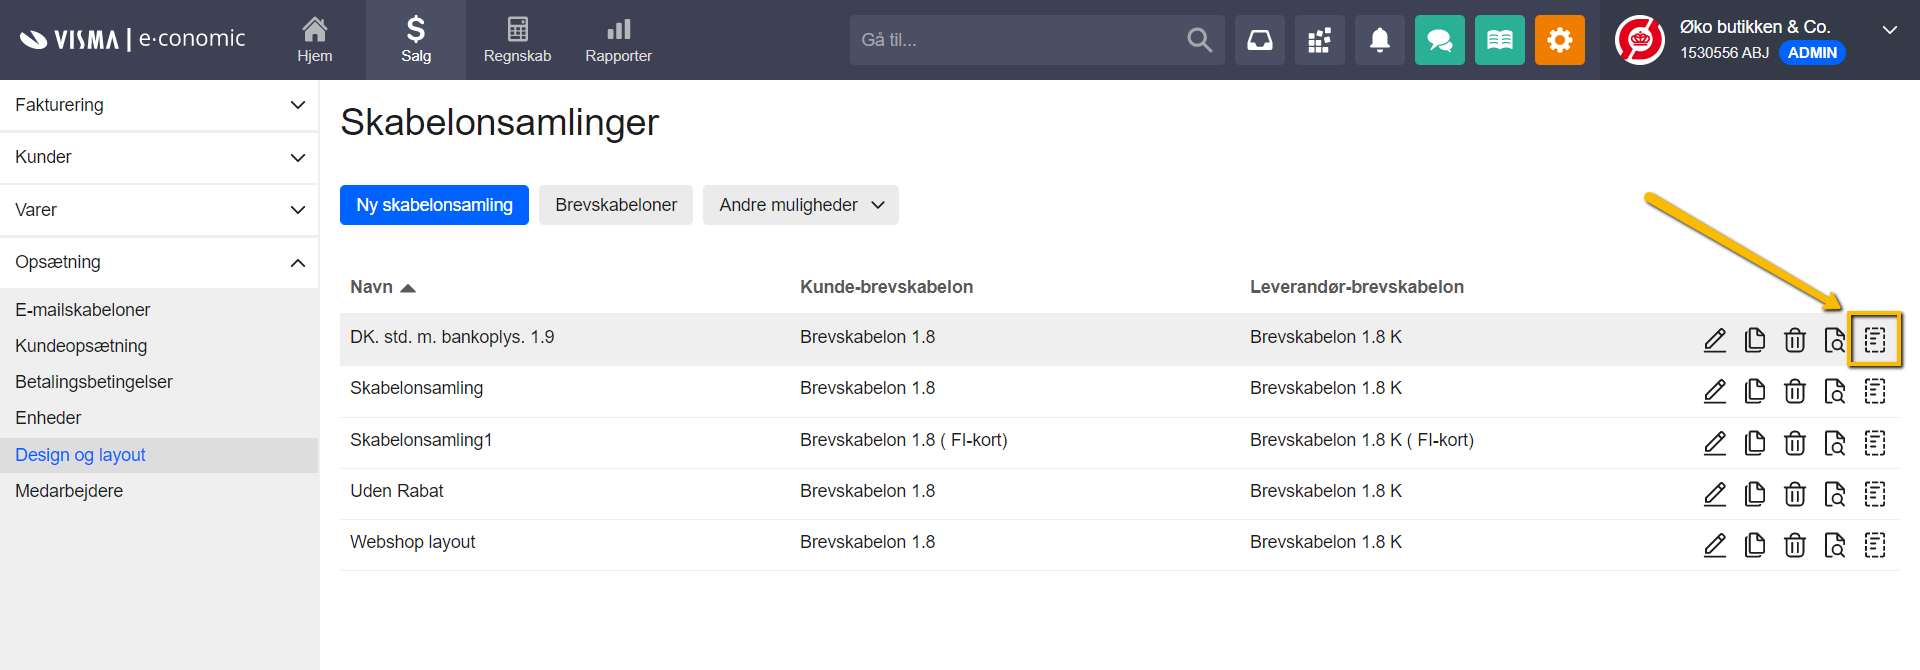Viewport: 1920px width, 670px height.
Task: Open the Rapporter tab
Action: point(618,40)
